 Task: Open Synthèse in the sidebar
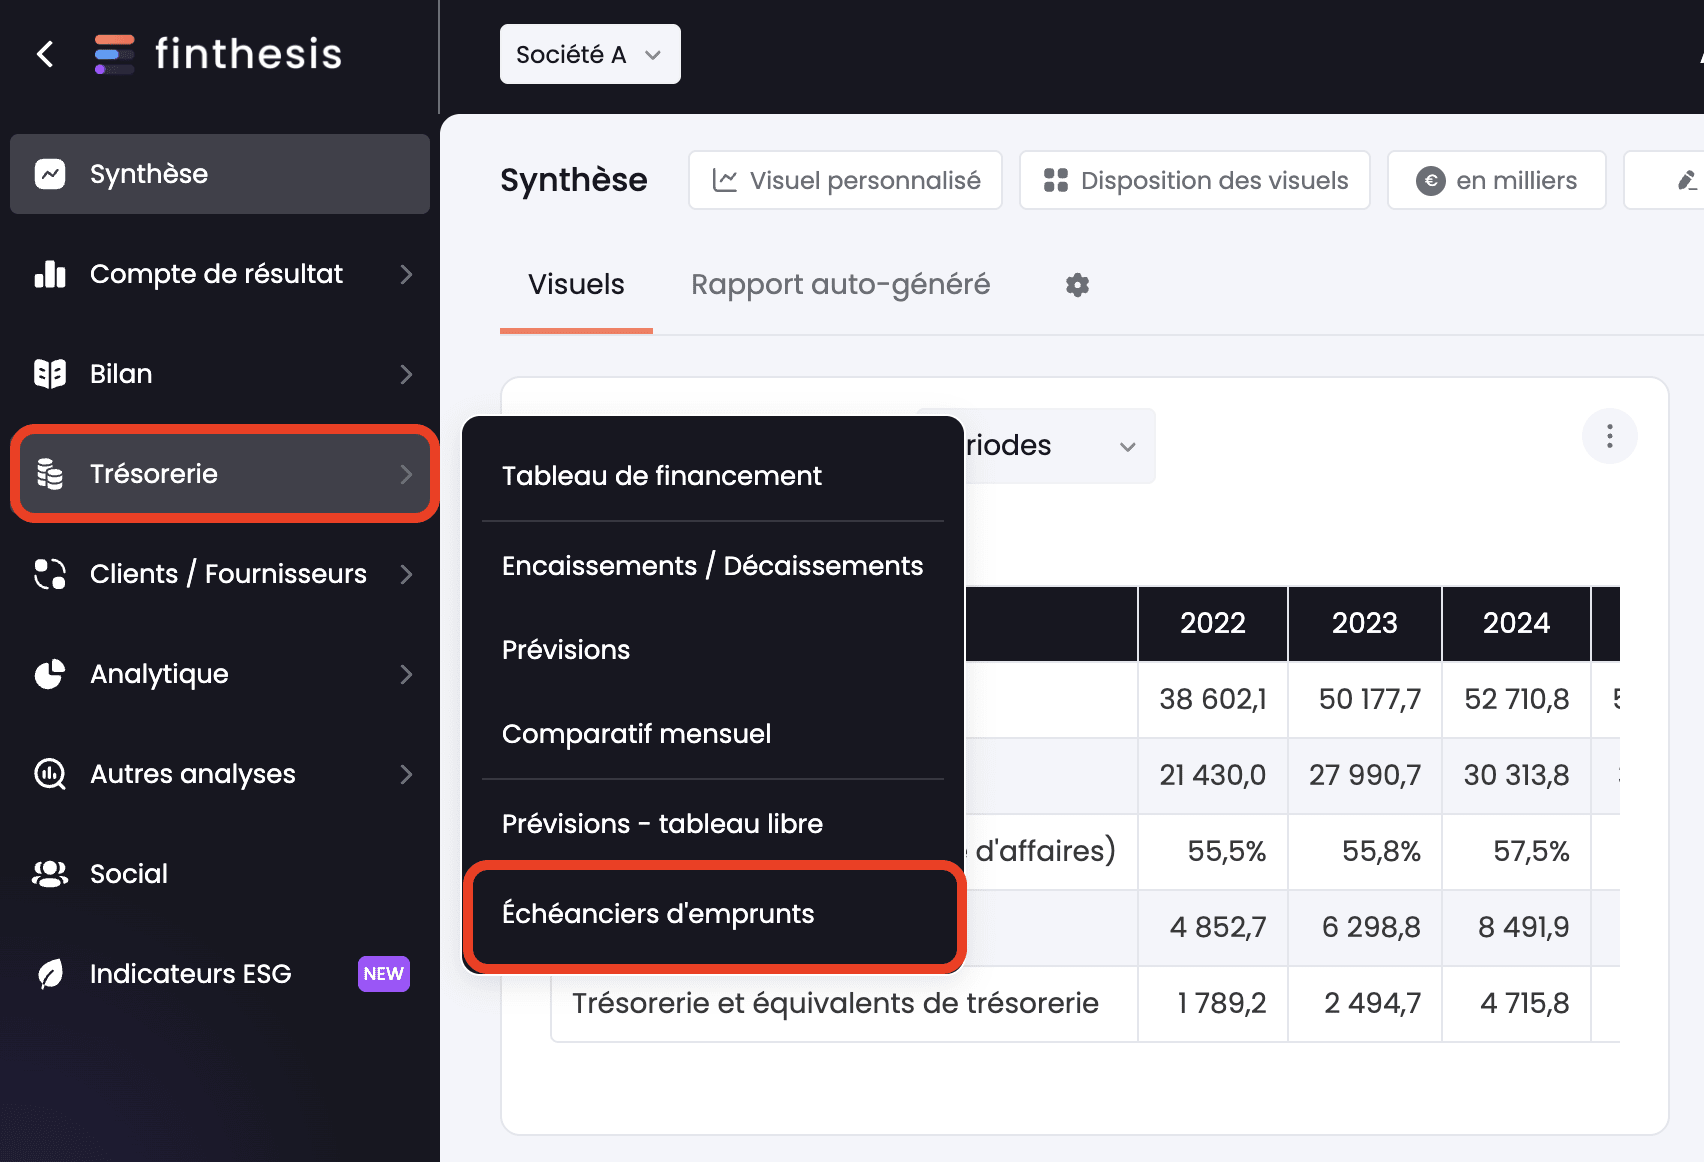tap(220, 174)
